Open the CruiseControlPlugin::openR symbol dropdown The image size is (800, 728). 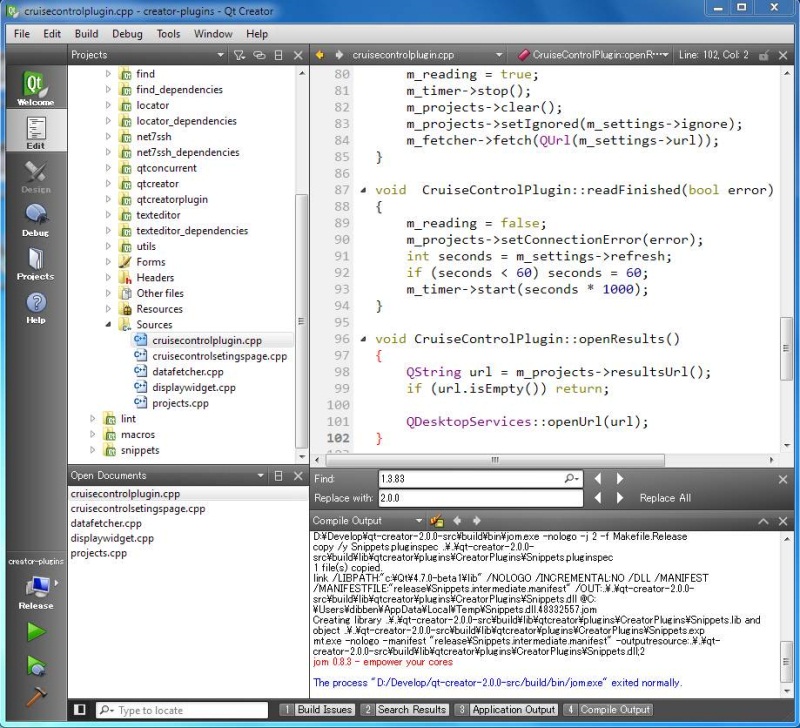tap(593, 55)
